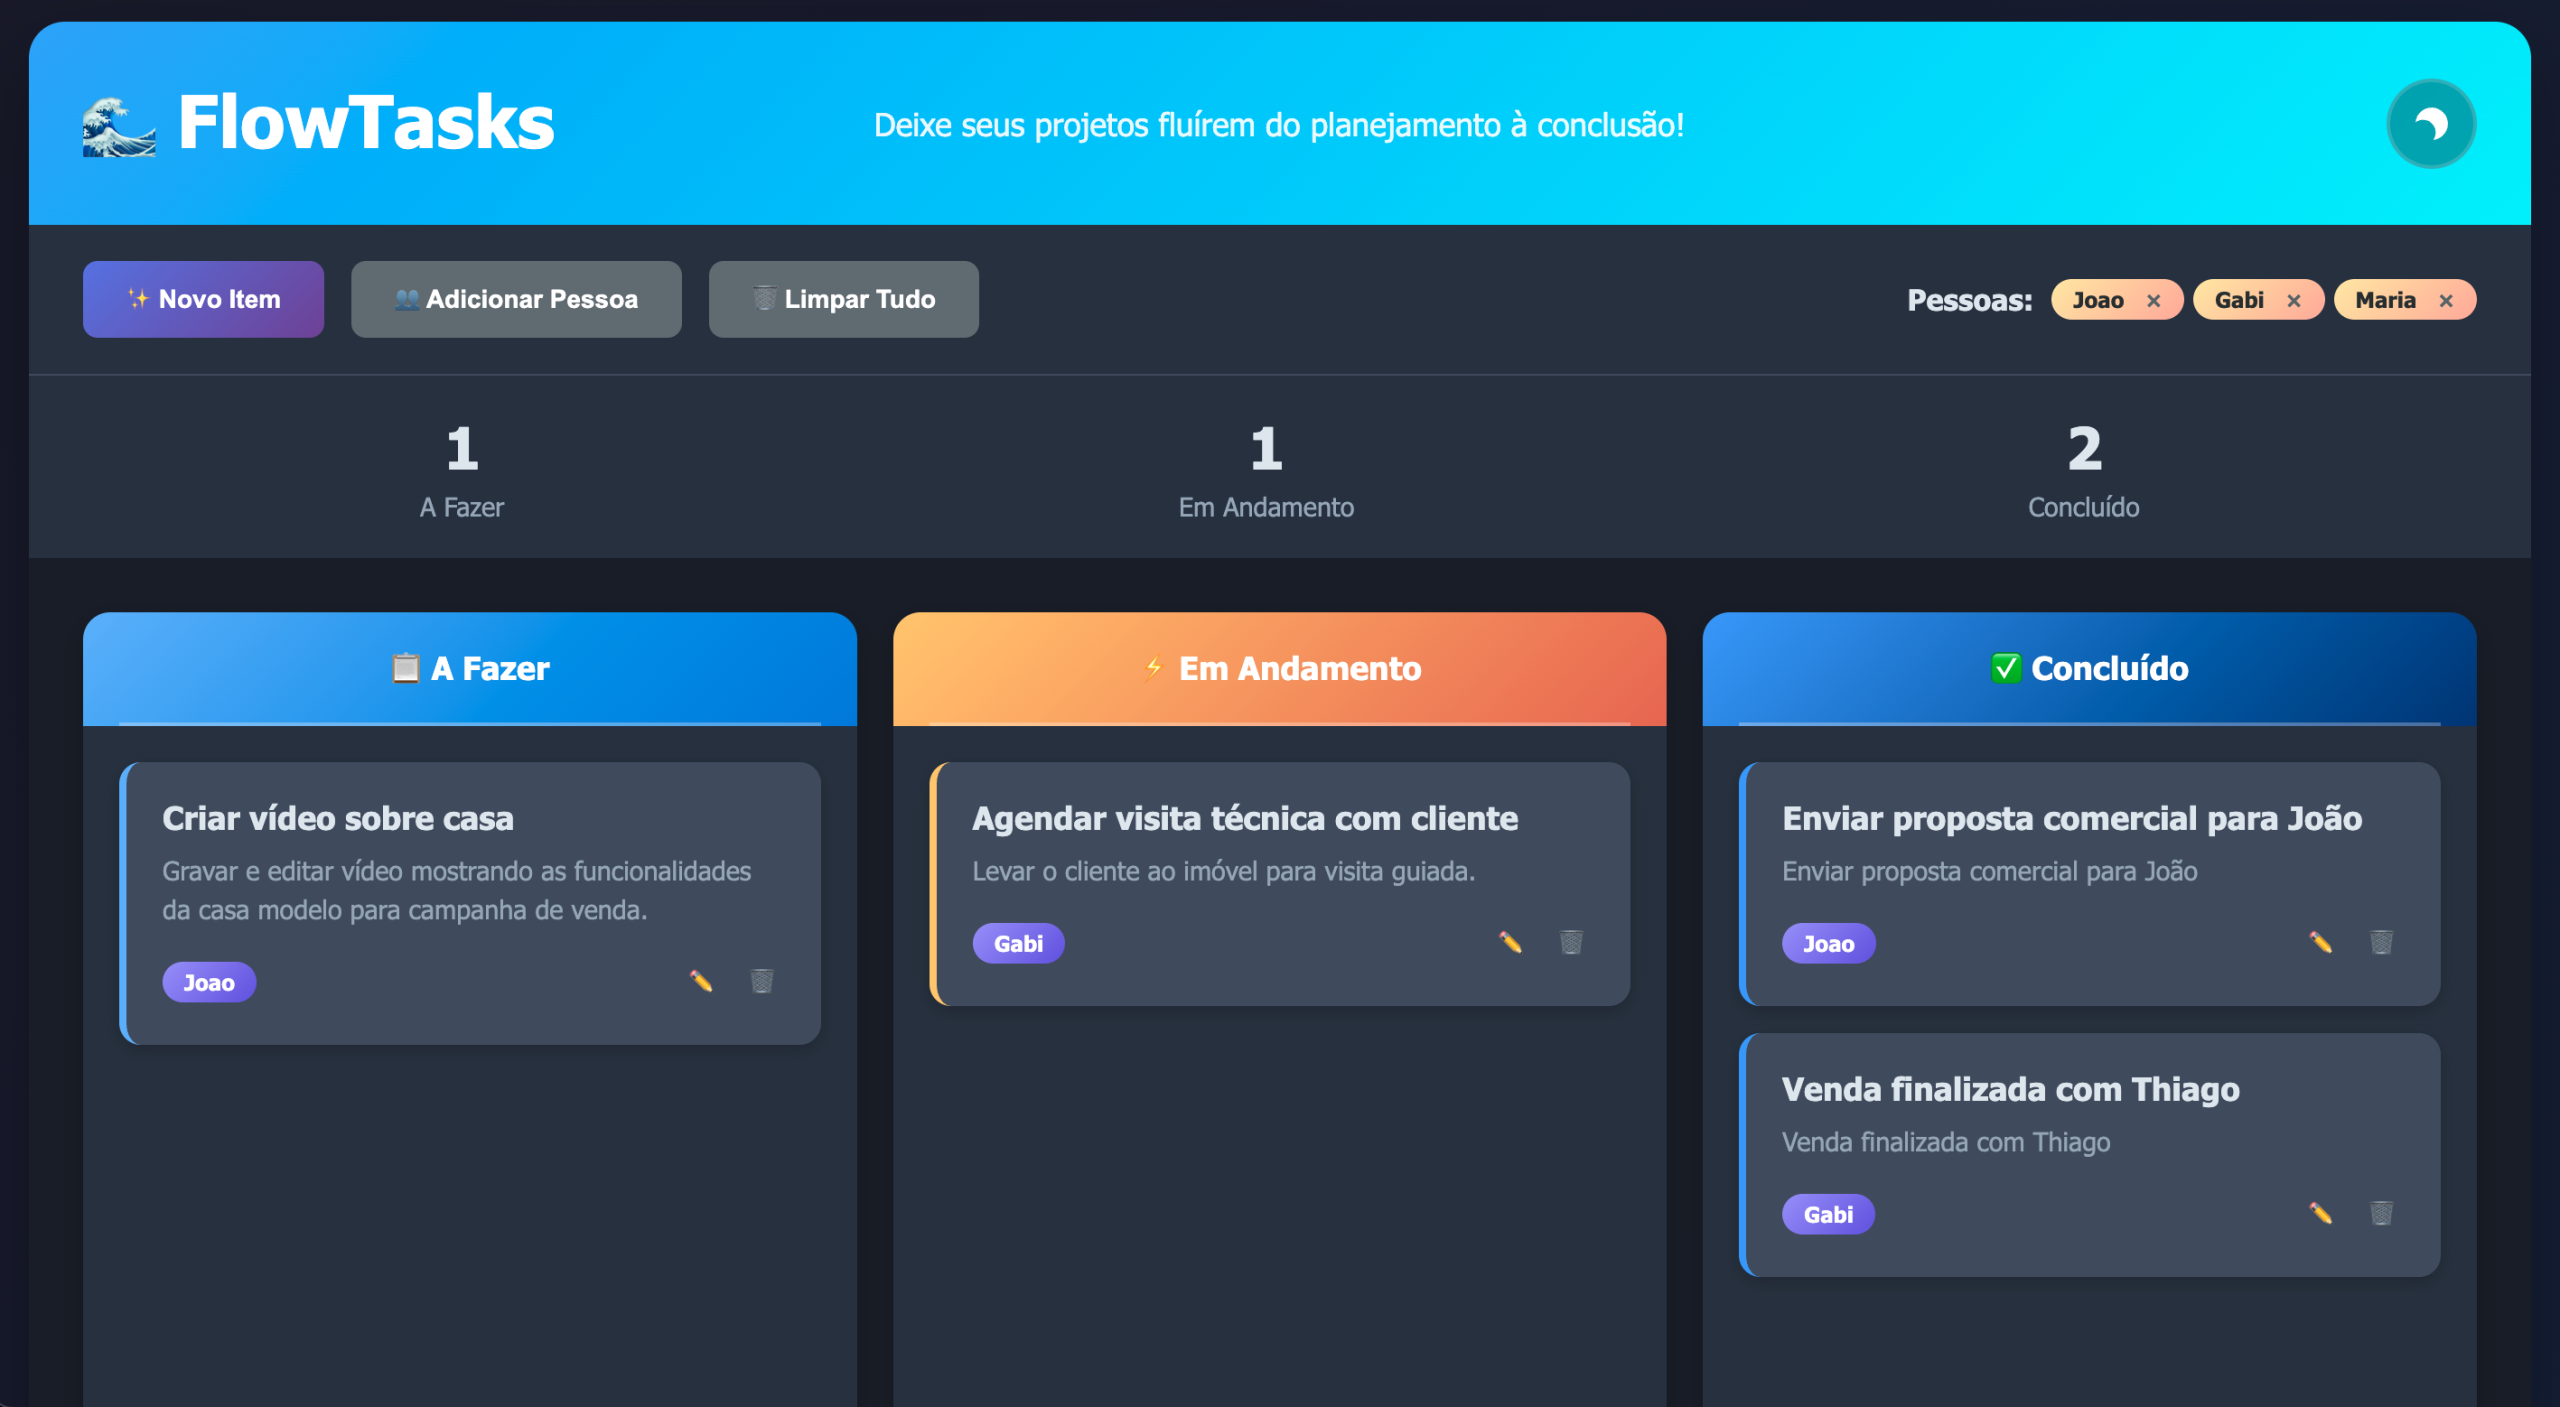This screenshot has width=2560, height=1407.
Task: Click the Joao tag on 'Enviar proposta comercial'
Action: (x=1828, y=943)
